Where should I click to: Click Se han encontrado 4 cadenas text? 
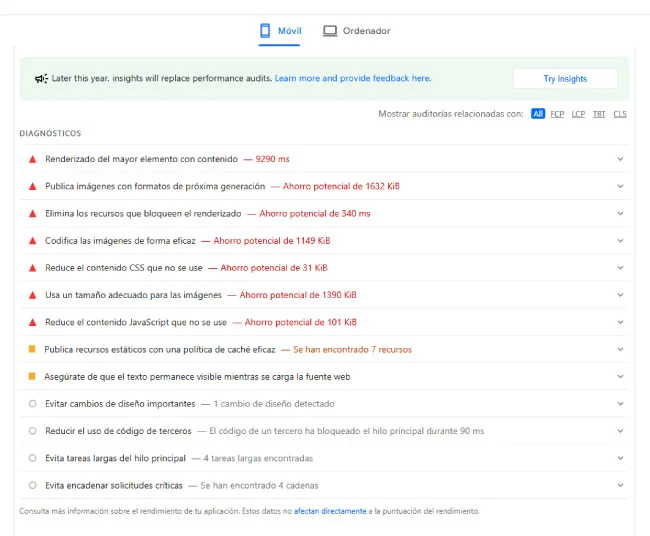(260, 485)
